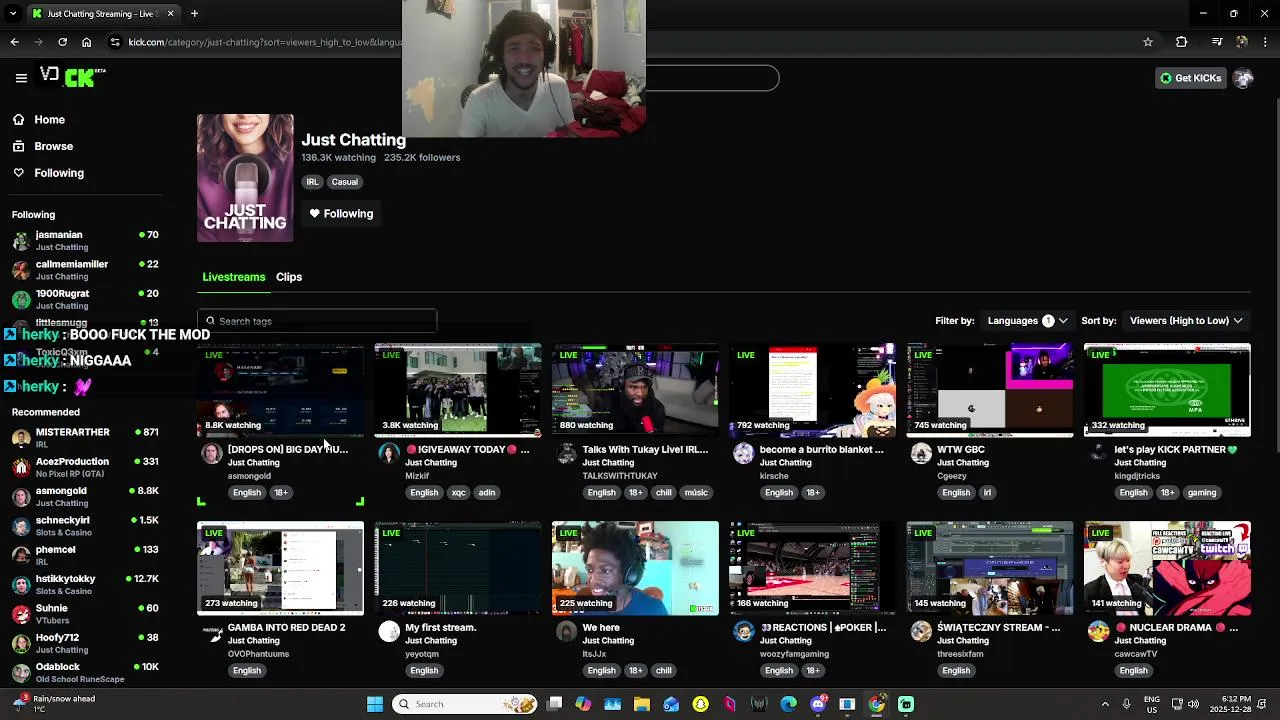This screenshot has height=720, width=1280.
Task: Bookmark this page with the star
Action: pos(1148,42)
